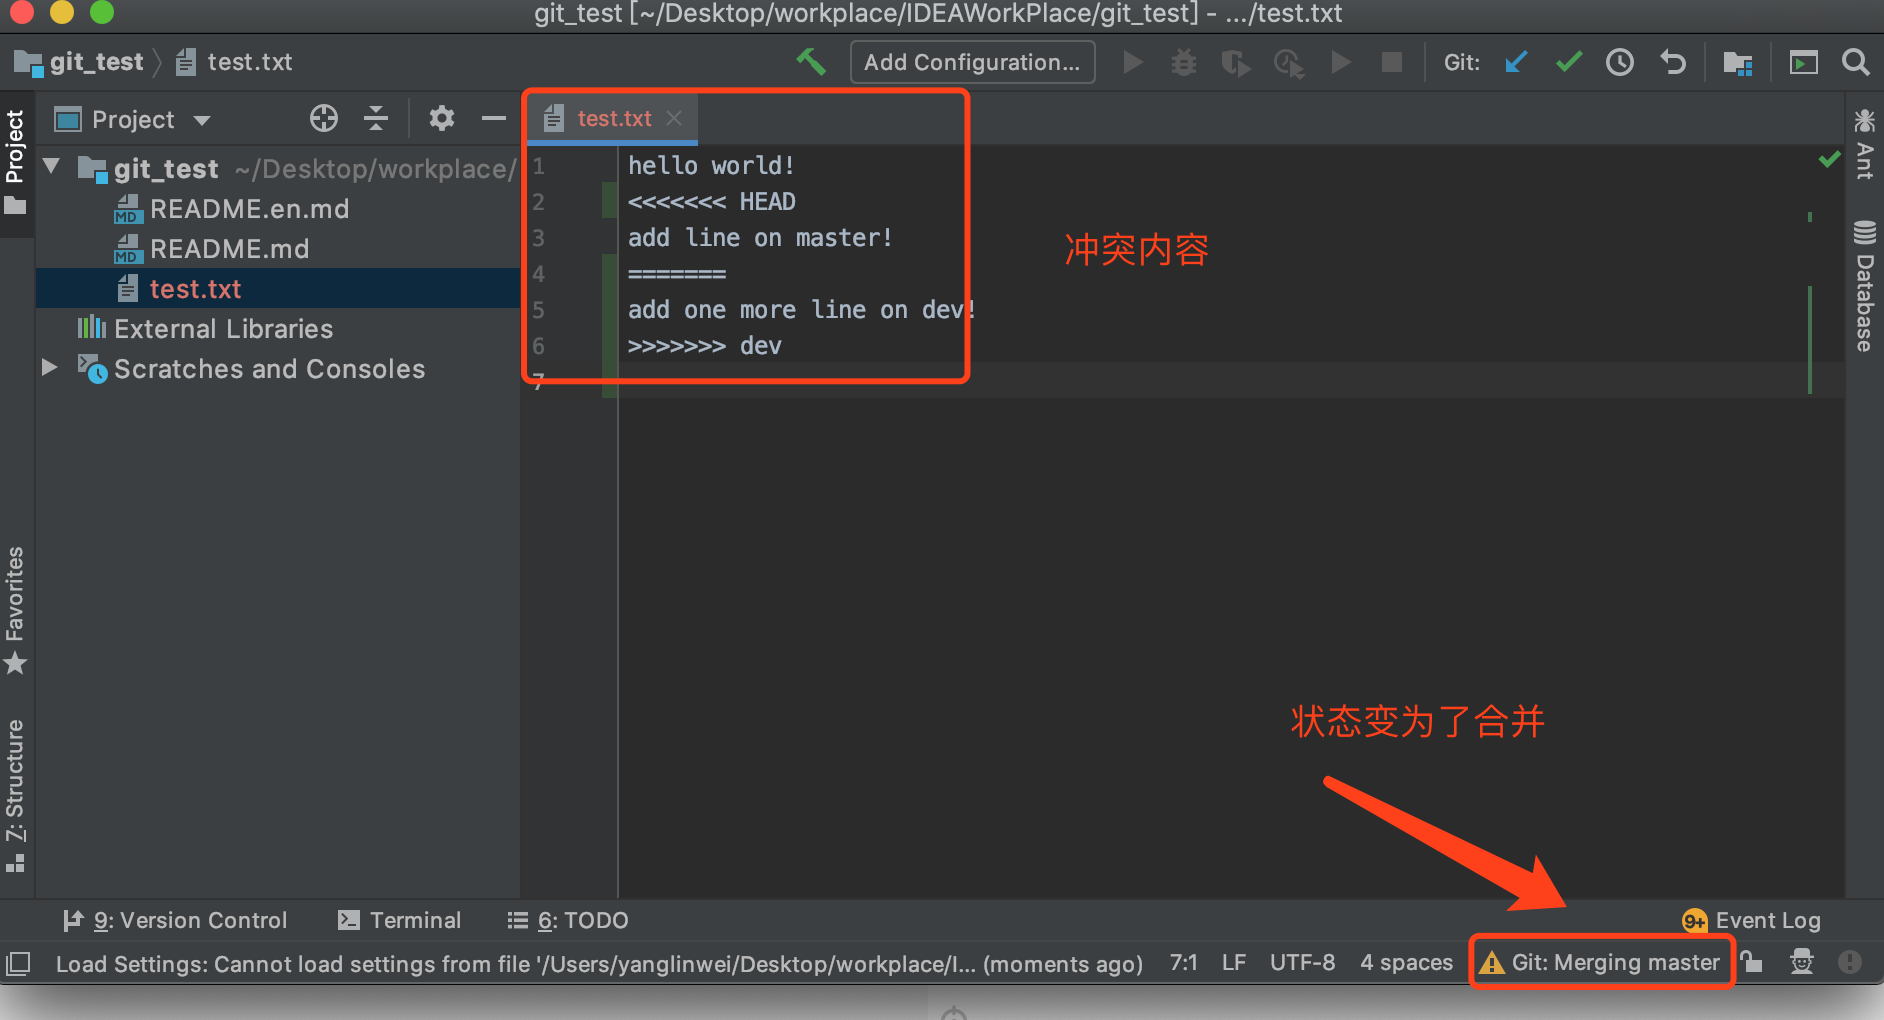Expand Scratches and Consoles node
The width and height of the screenshot is (1884, 1020).
(49, 368)
